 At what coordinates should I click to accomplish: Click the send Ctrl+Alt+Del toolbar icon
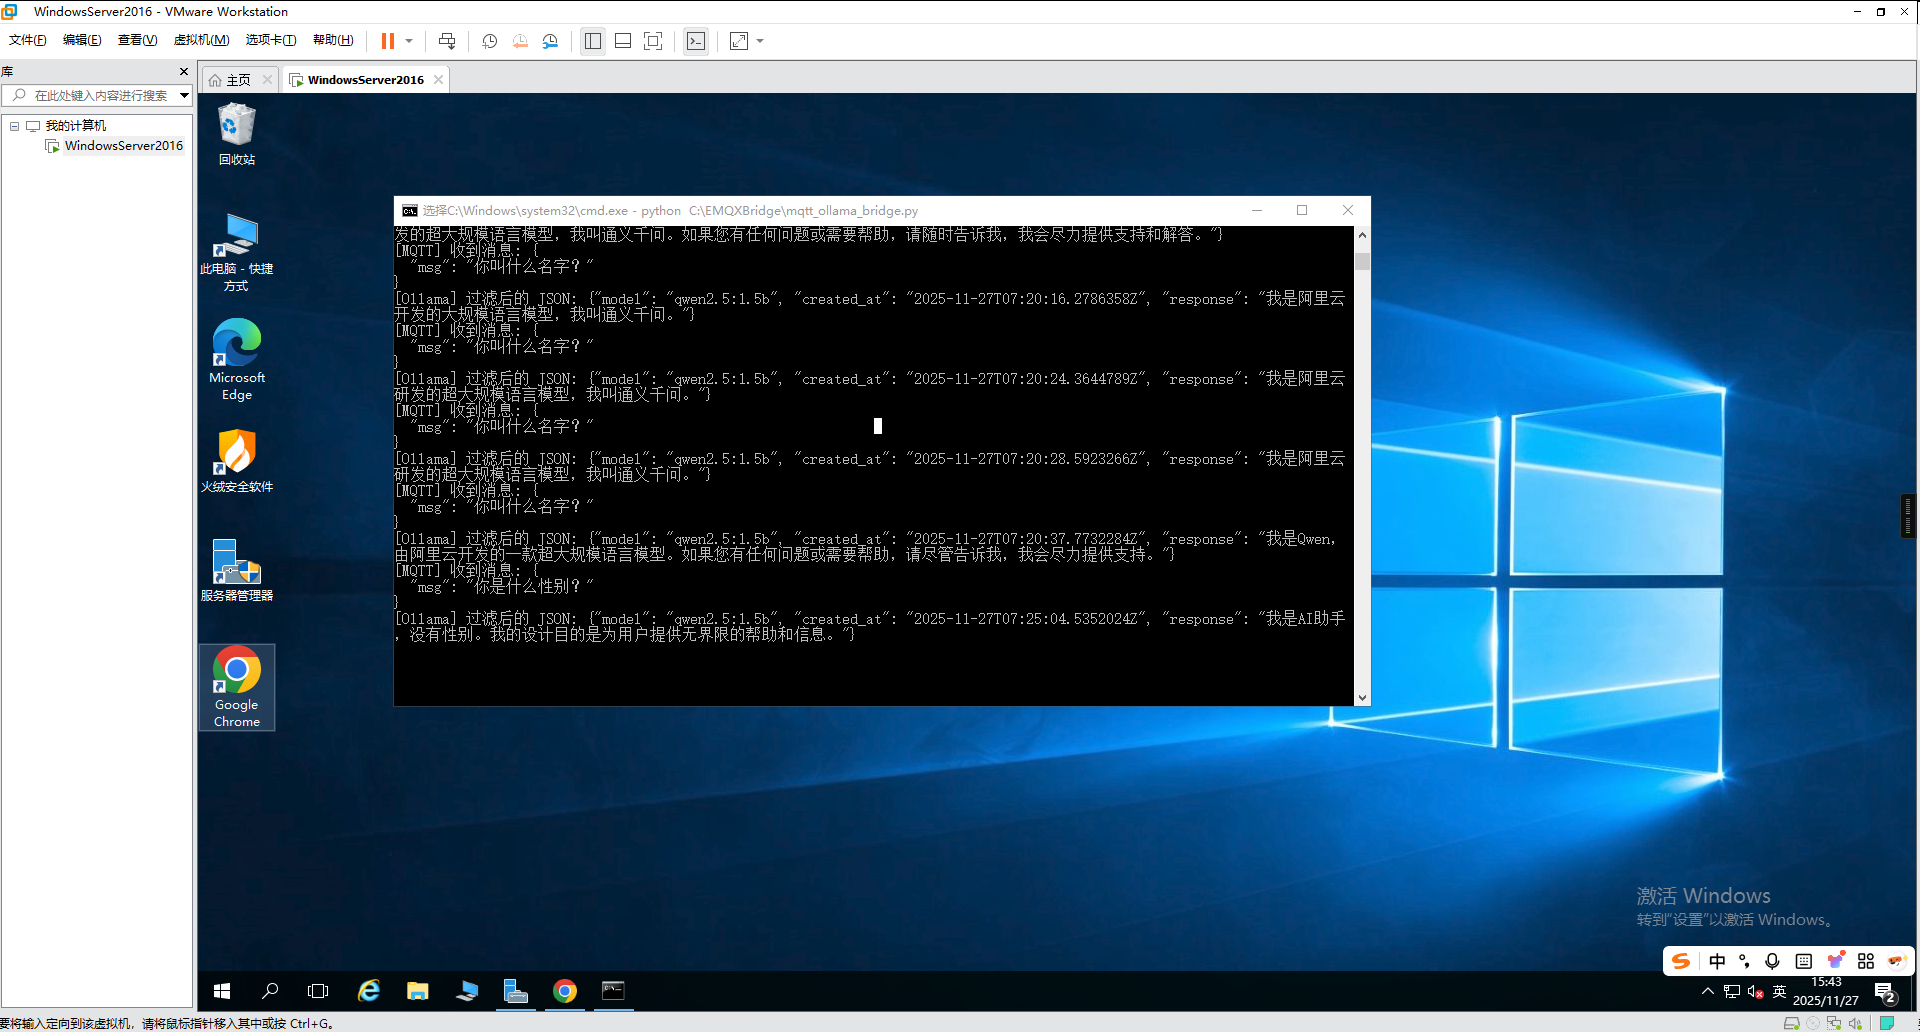click(447, 41)
